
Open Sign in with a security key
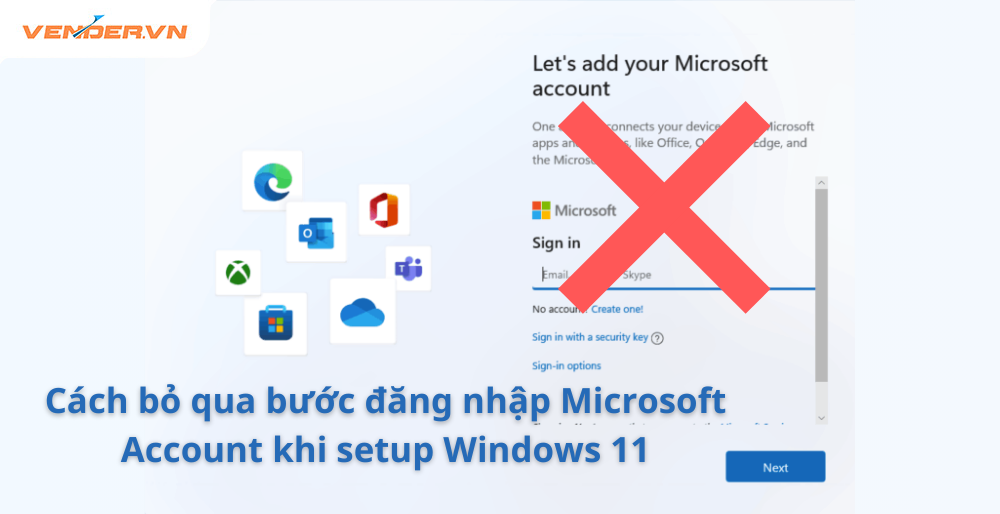pyautogui.click(x=590, y=337)
